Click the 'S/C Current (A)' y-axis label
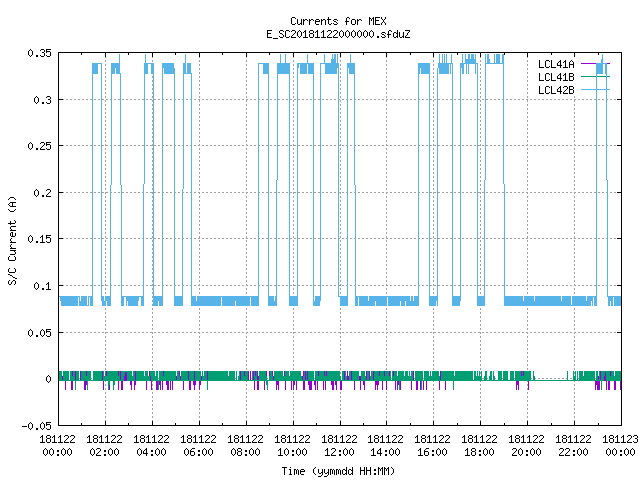 click(13, 240)
